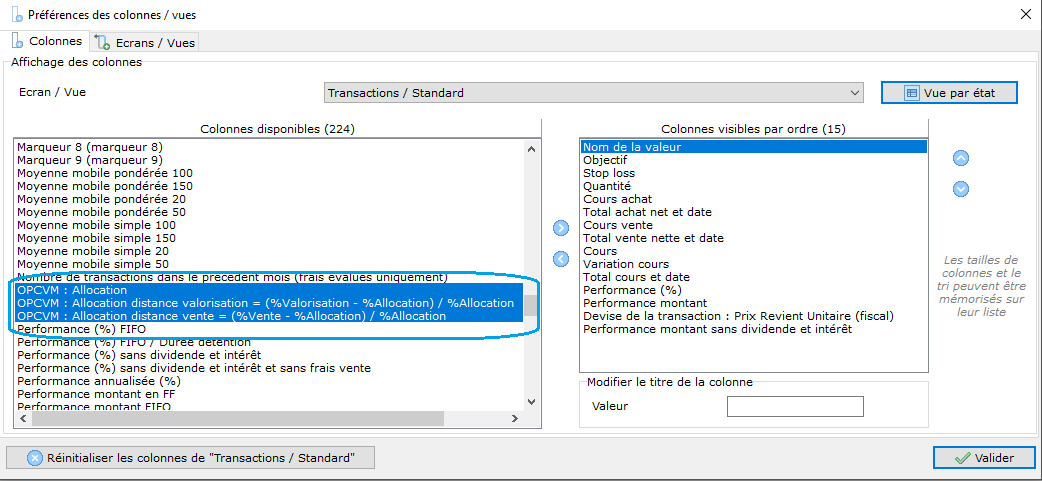The height and width of the screenshot is (481, 1042).
Task: Select 'Cours' row in visible columns
Action: click(754, 251)
